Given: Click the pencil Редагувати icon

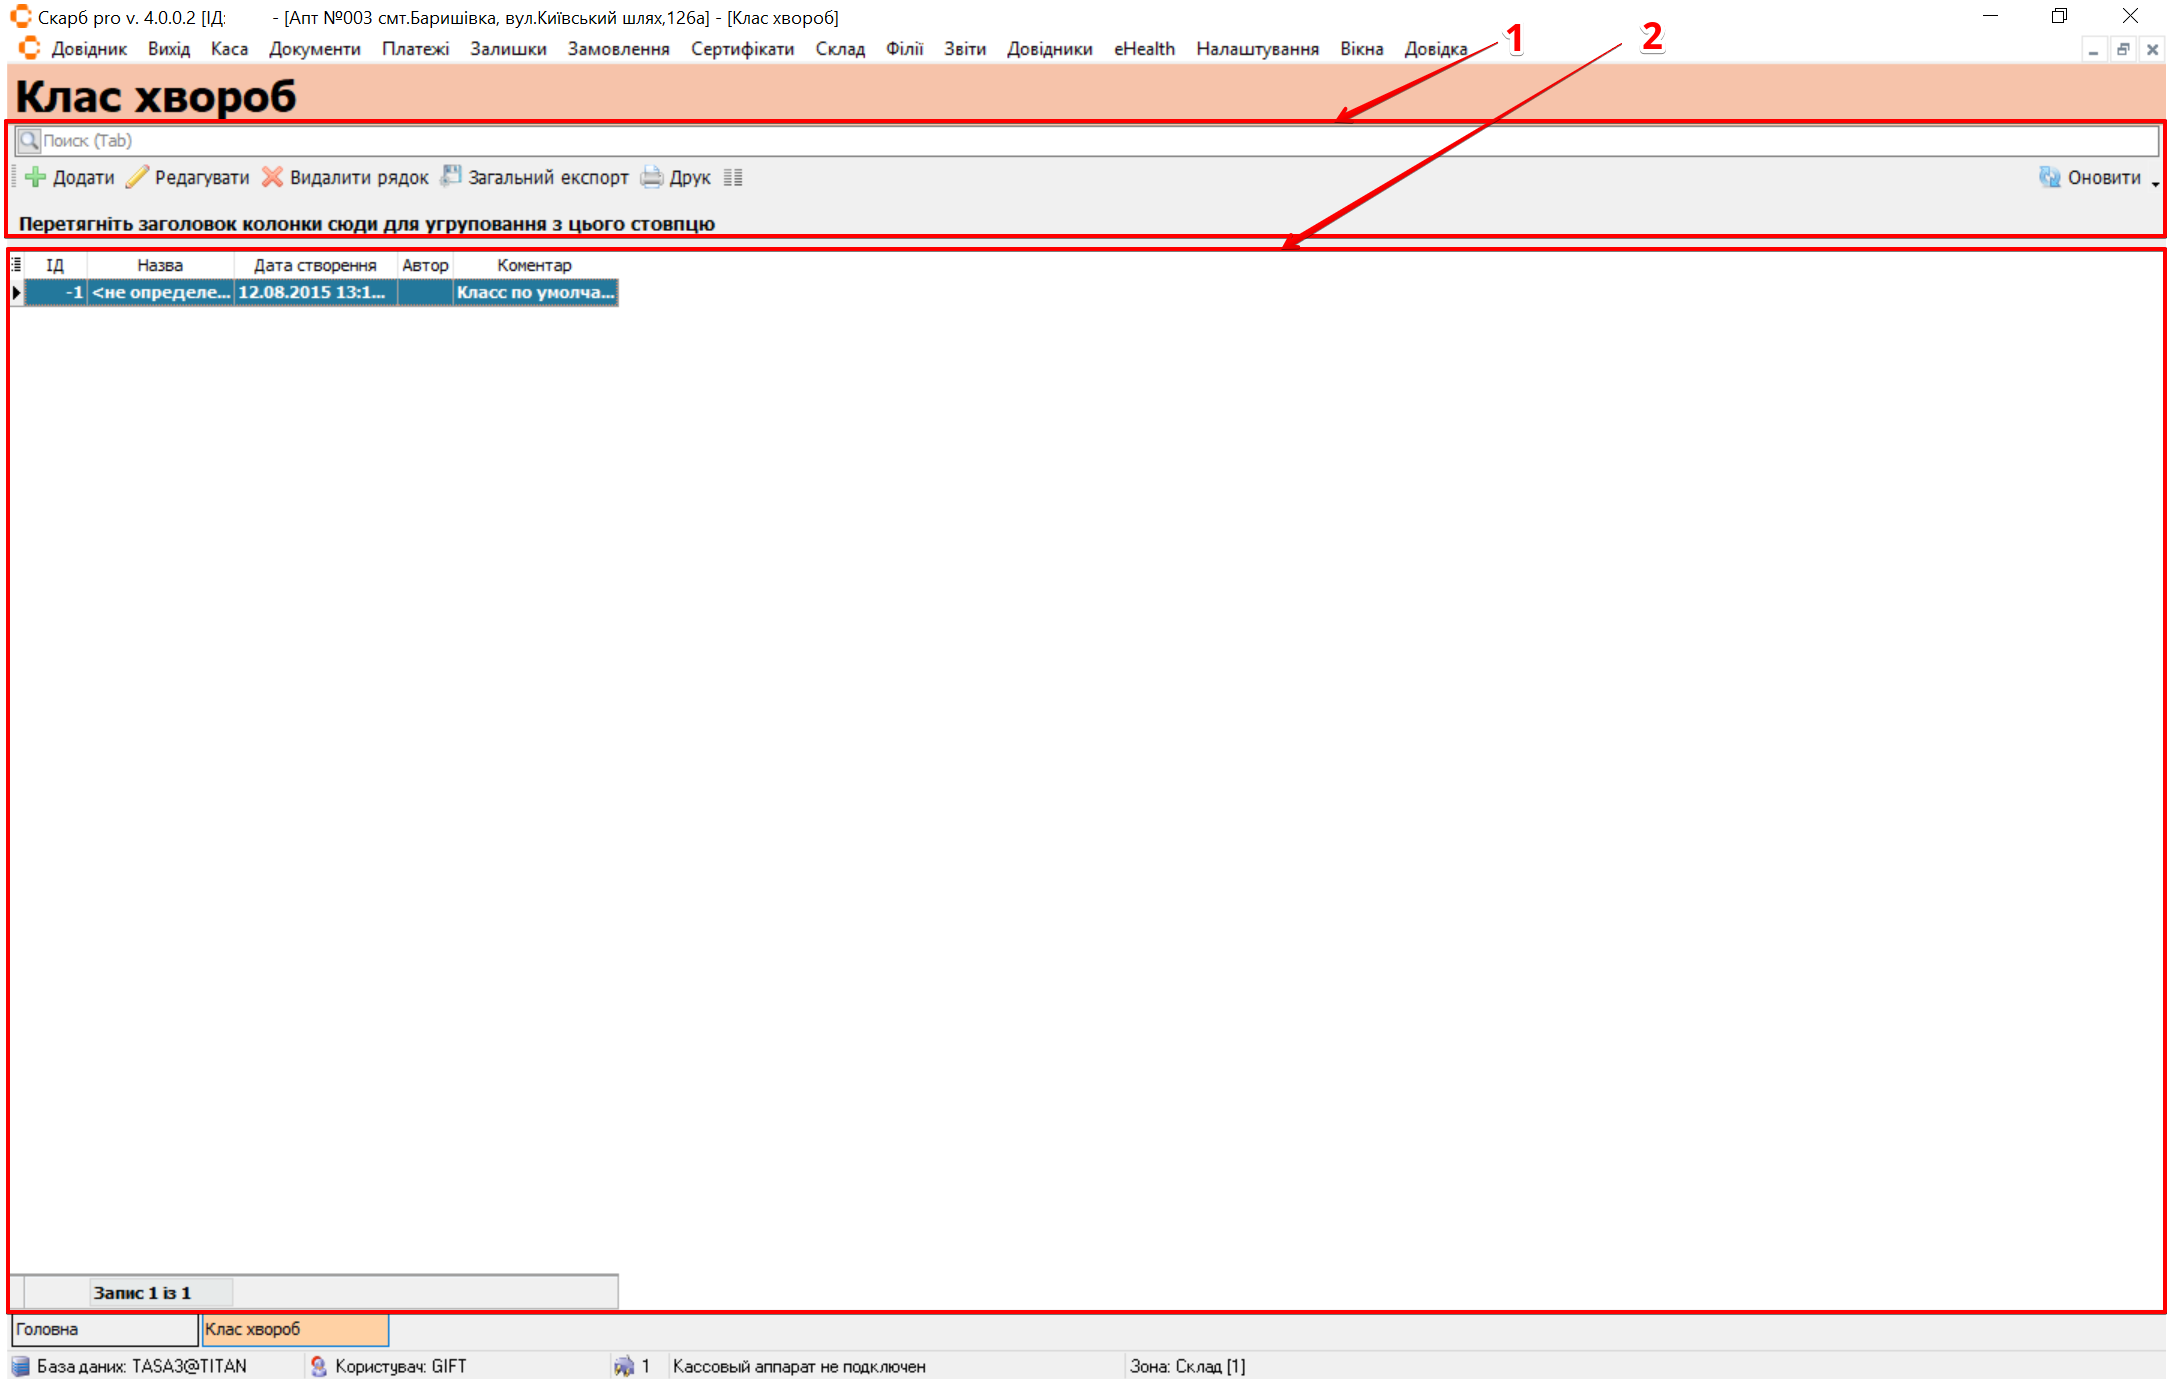Looking at the screenshot, I should pos(137,177).
